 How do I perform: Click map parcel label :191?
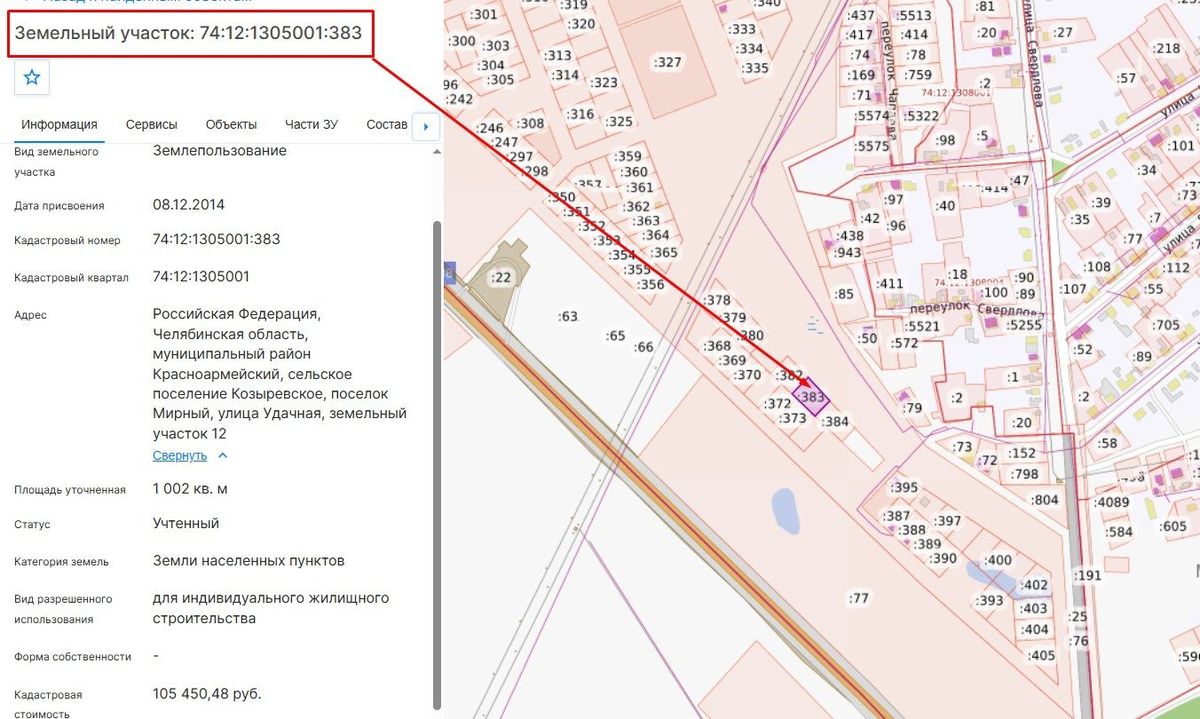coord(1087,576)
